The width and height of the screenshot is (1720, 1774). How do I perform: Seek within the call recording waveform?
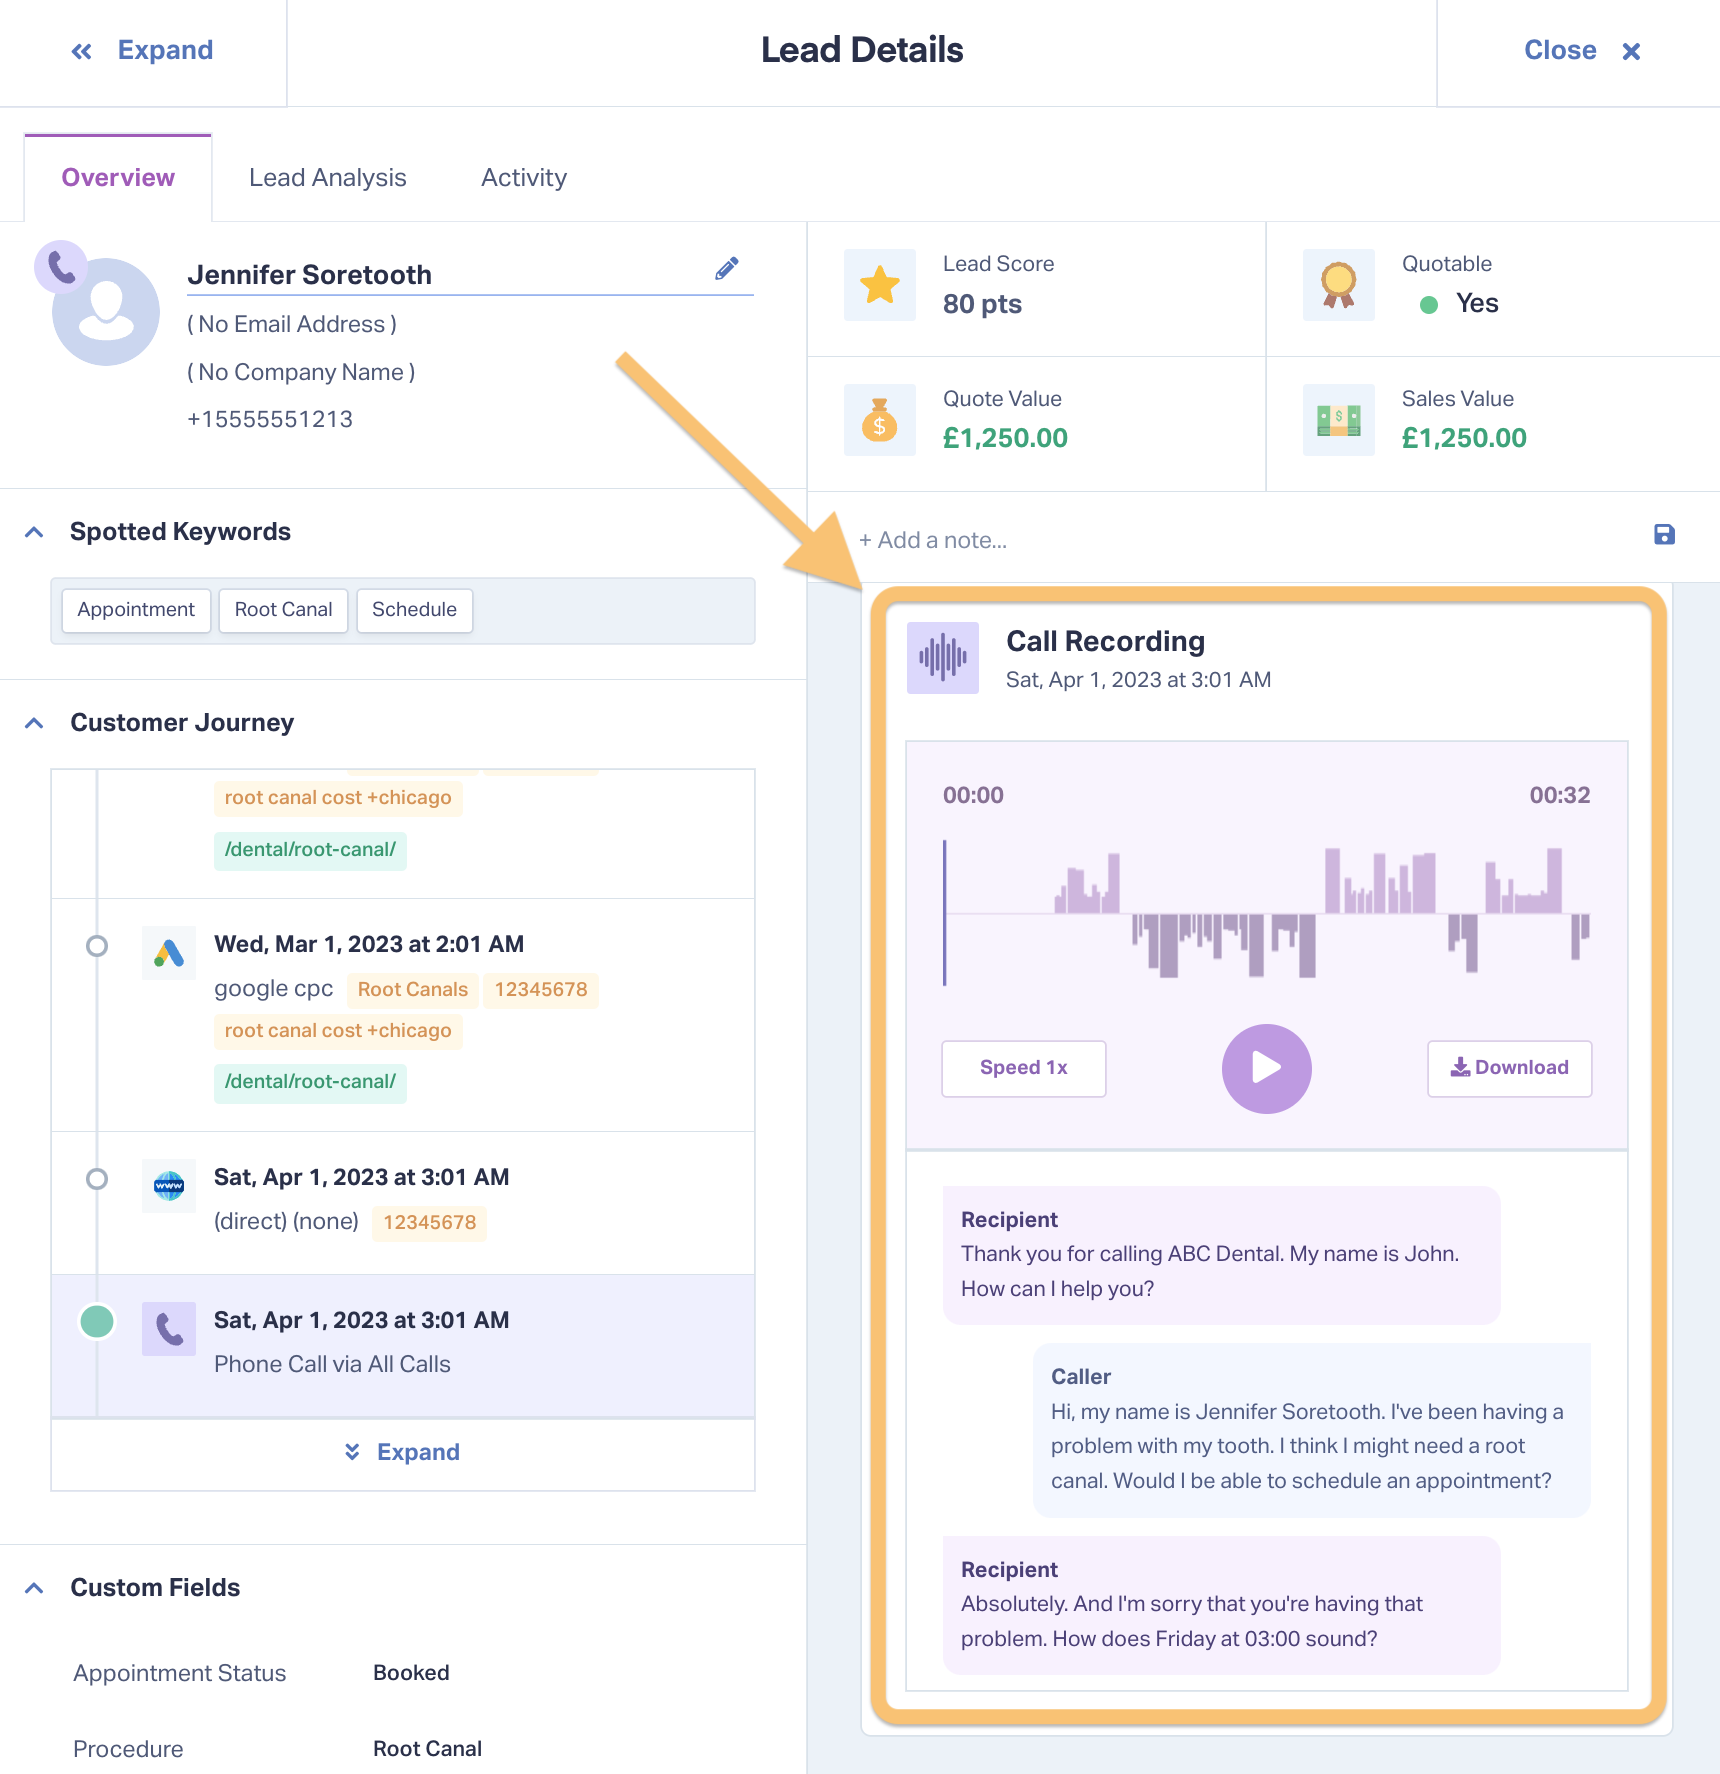[x=1266, y=913]
